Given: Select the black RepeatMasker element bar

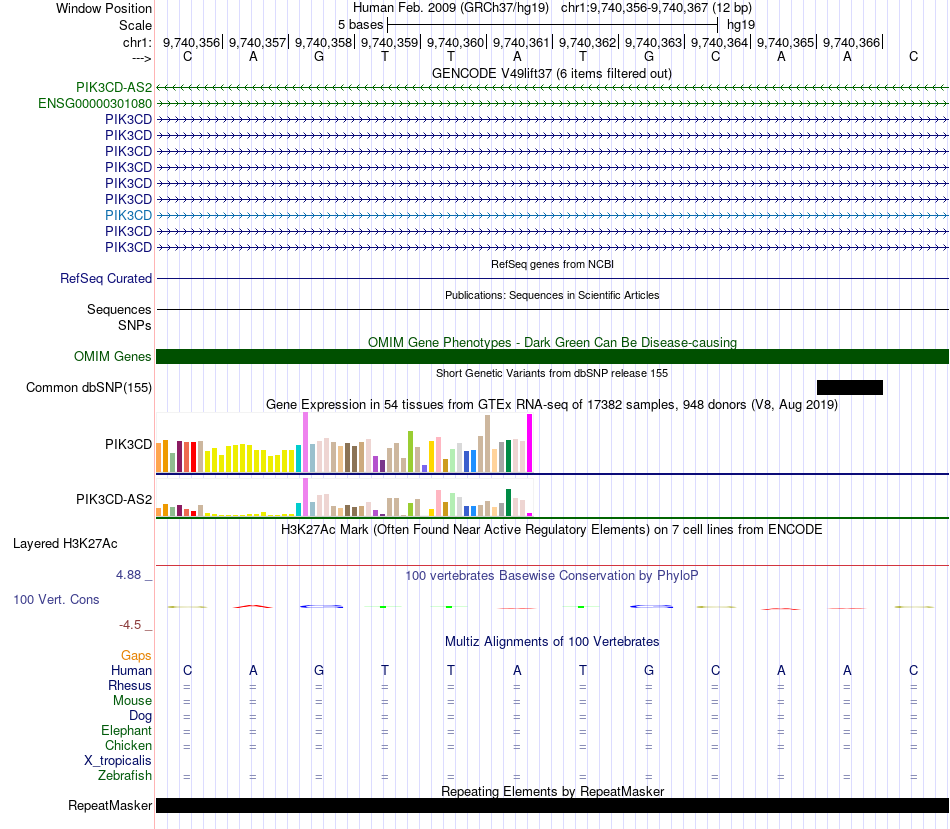Looking at the screenshot, I should (x=552, y=805).
